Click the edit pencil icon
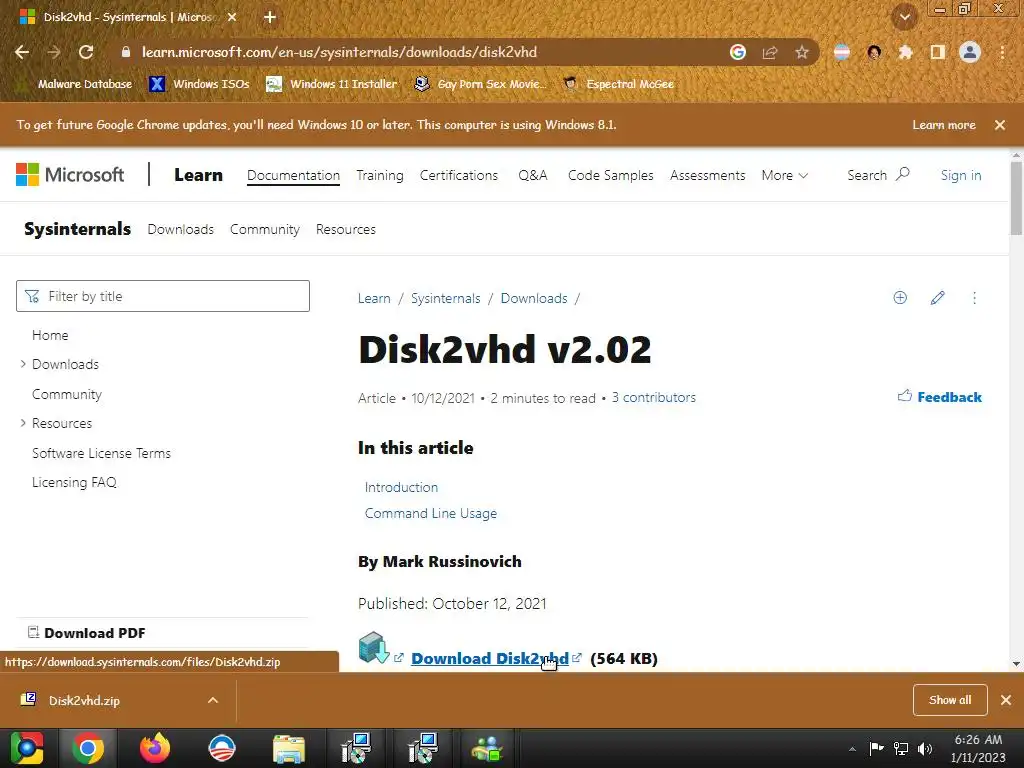 pos(937,298)
